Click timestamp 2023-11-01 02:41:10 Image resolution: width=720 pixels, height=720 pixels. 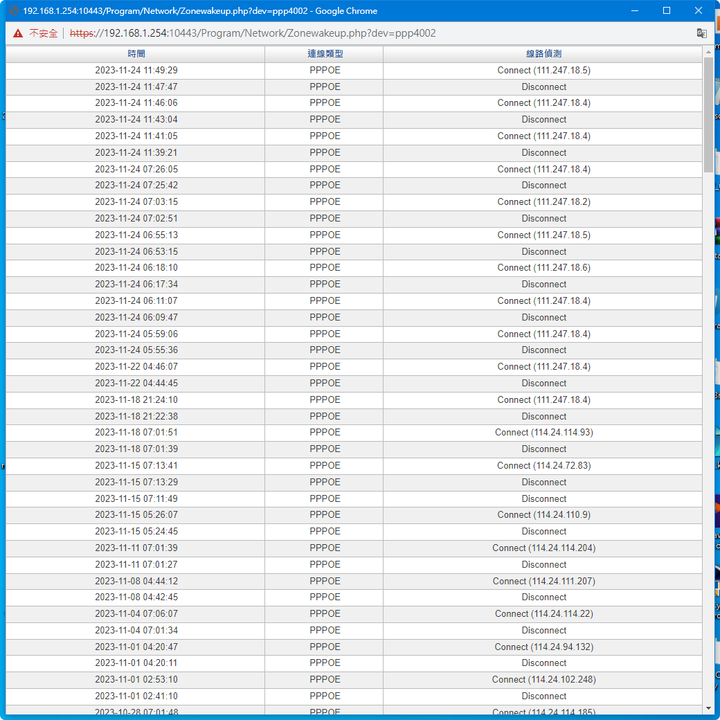pyautogui.click(x=136, y=696)
